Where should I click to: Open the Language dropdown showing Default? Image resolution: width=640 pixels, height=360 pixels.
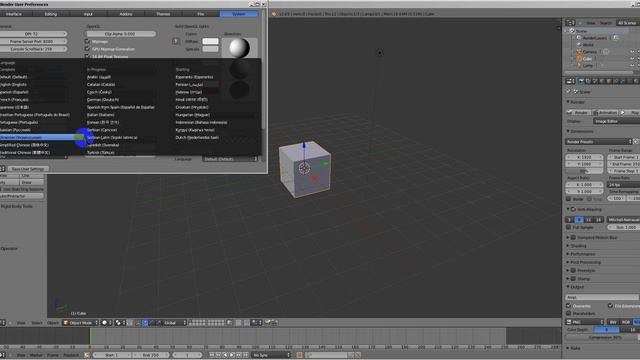230,159
